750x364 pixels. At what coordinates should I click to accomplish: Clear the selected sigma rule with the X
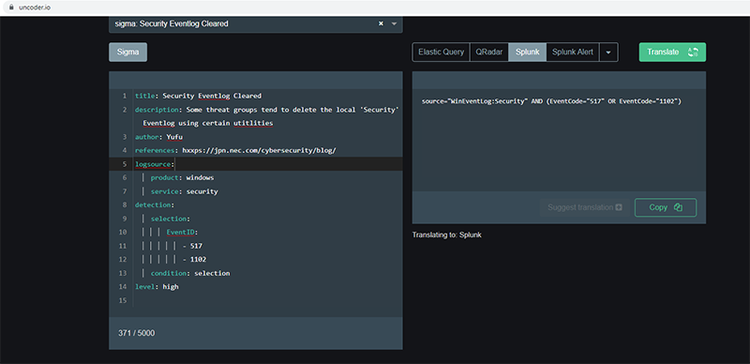click(381, 23)
